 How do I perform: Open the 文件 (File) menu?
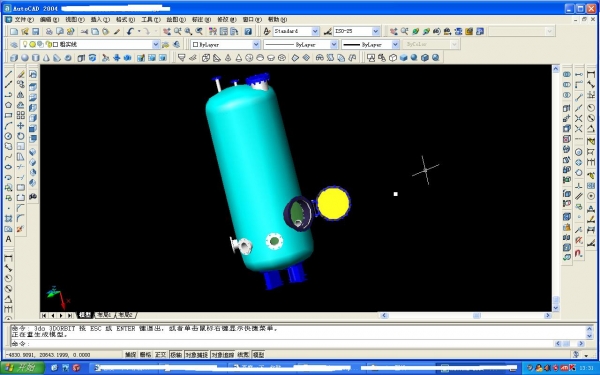click(23, 20)
